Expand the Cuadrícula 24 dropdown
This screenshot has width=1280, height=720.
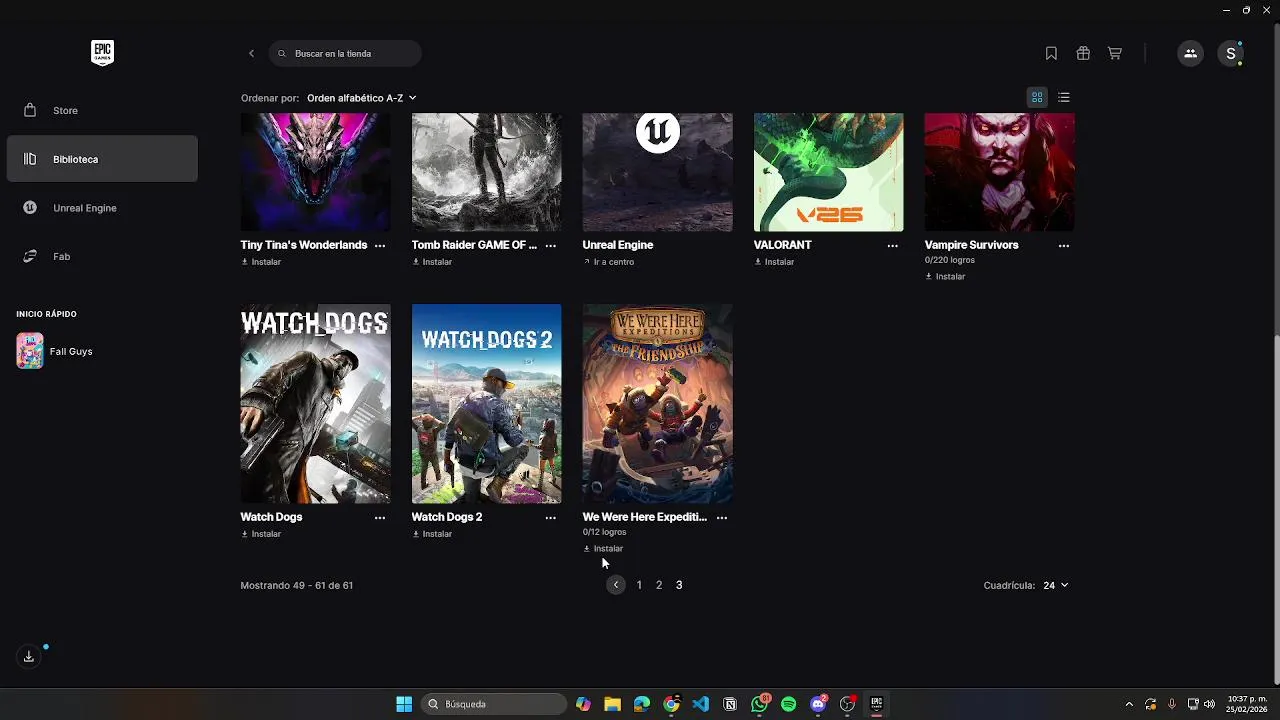(x=1056, y=585)
